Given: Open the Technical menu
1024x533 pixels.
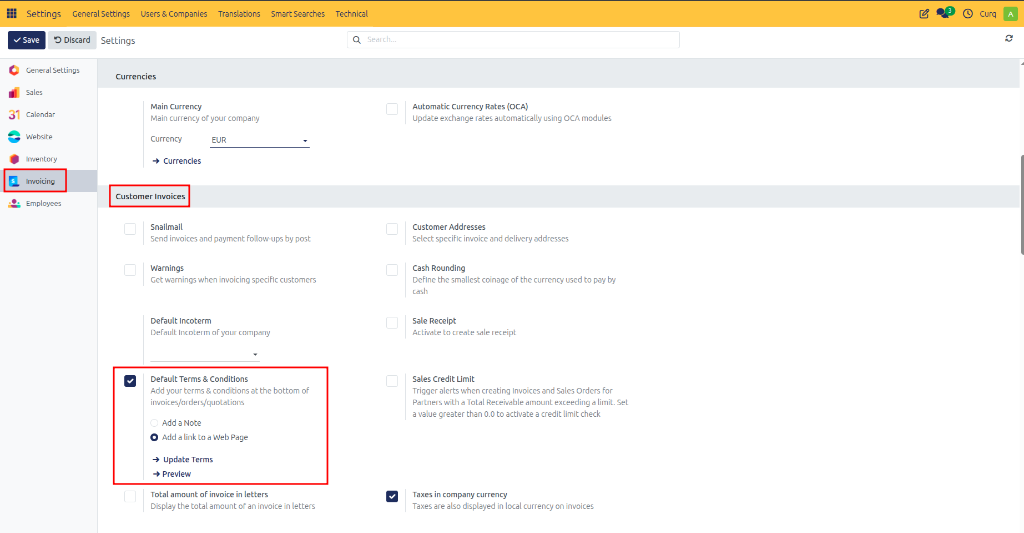Looking at the screenshot, I should [x=351, y=14].
